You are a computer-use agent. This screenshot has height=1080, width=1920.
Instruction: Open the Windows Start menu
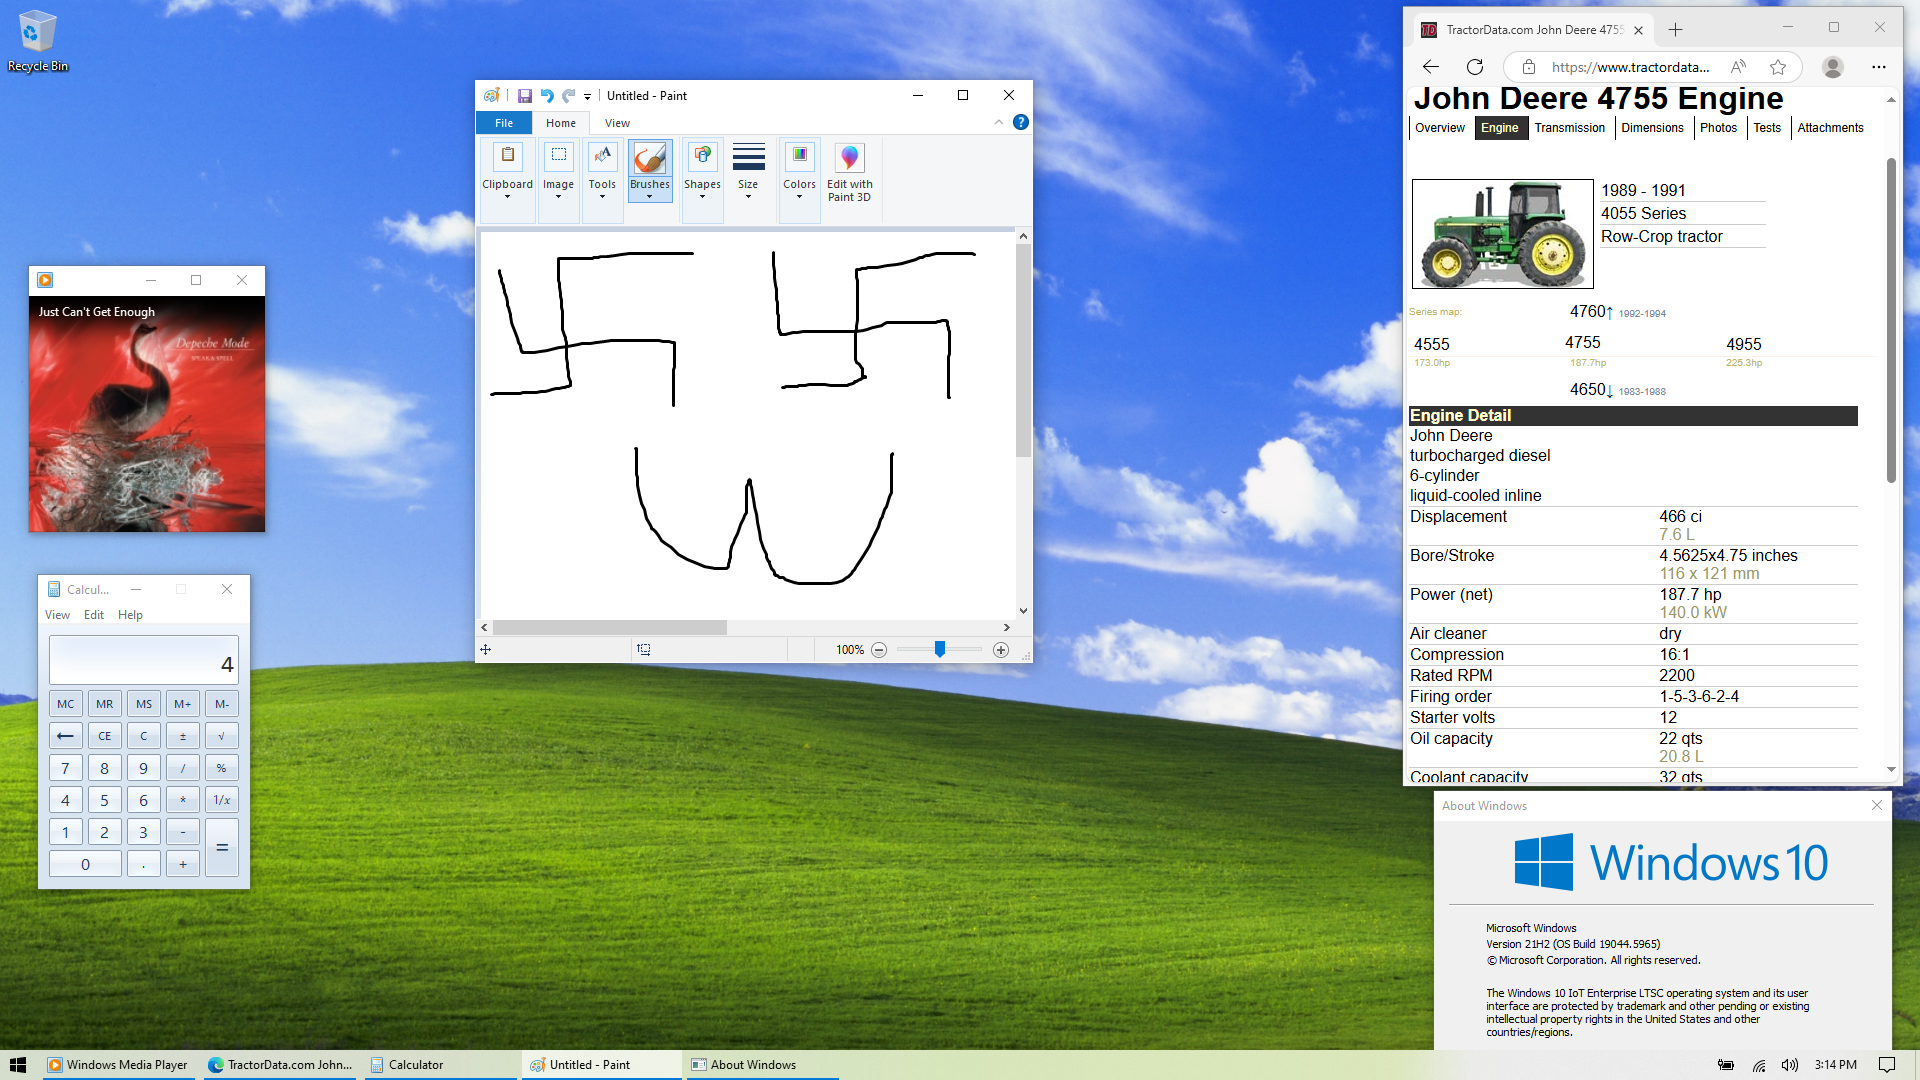click(18, 1065)
